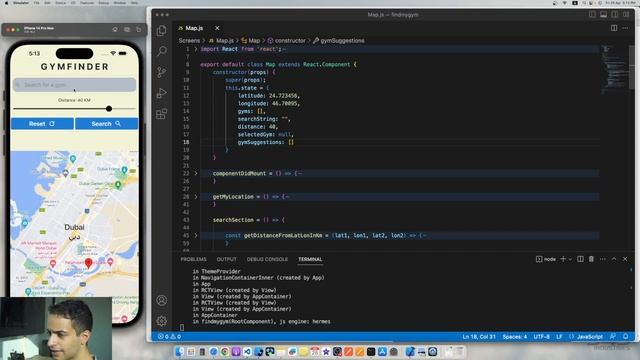Tap Search for a gym field in simulator
Viewport: 640px width, 360px height.
click(x=74, y=84)
